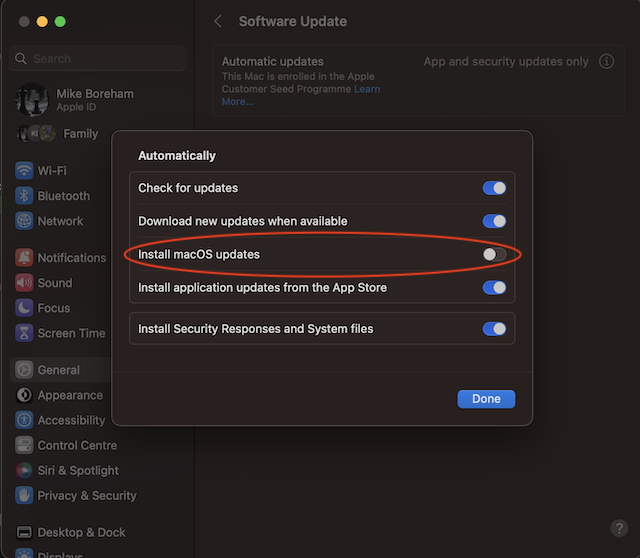The image size is (640, 558).
Task: Open help with the question mark button
Action: [x=619, y=528]
